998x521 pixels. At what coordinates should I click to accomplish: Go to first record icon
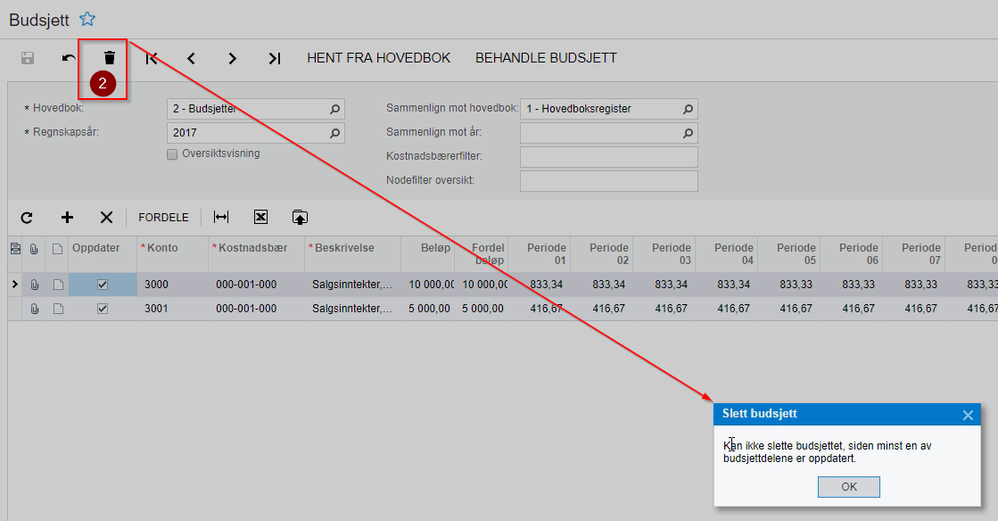coord(151,59)
